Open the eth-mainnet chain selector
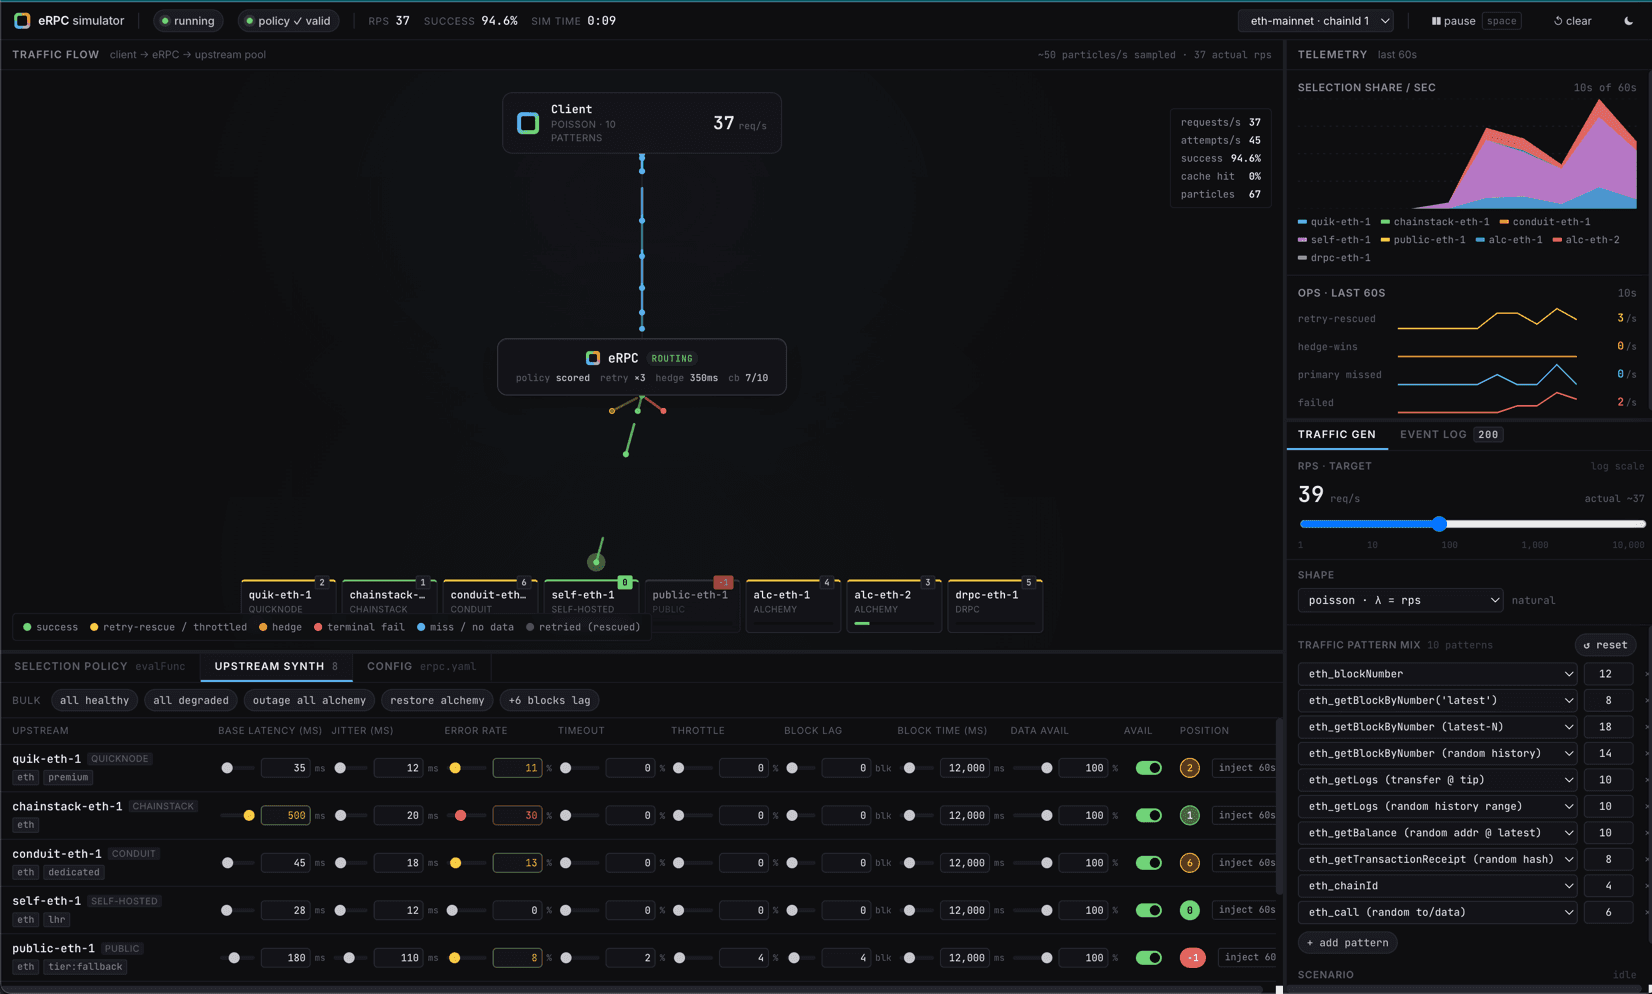 click(1316, 21)
